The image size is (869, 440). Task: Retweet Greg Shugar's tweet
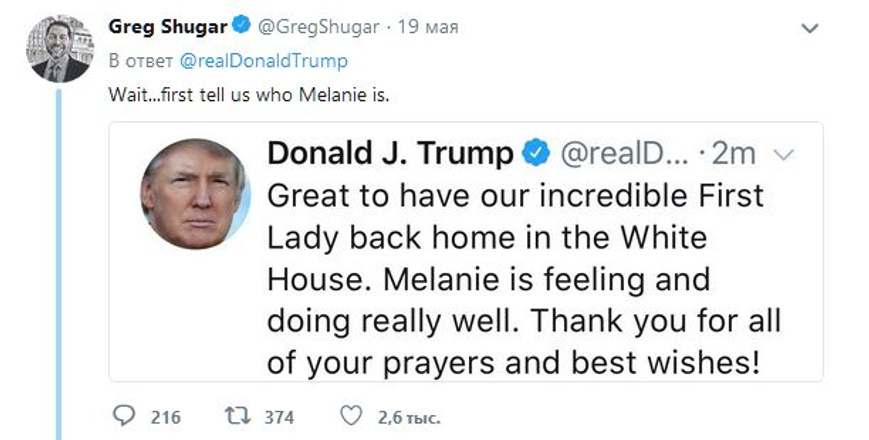(238, 416)
